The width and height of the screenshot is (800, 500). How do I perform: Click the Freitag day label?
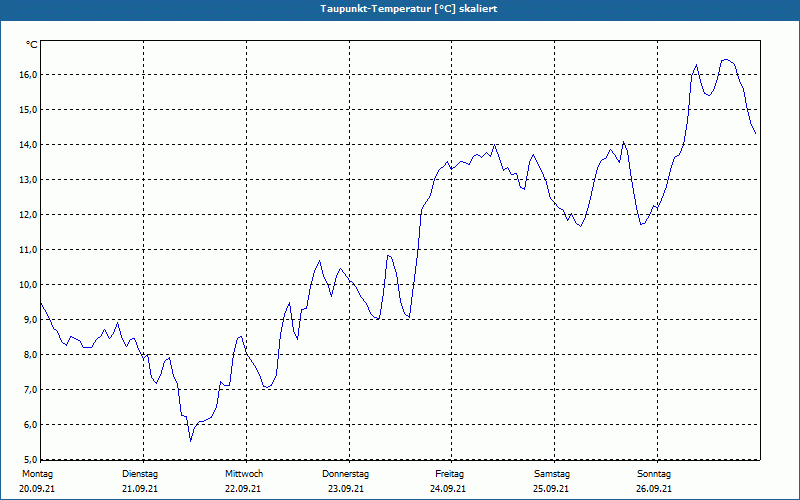449,474
